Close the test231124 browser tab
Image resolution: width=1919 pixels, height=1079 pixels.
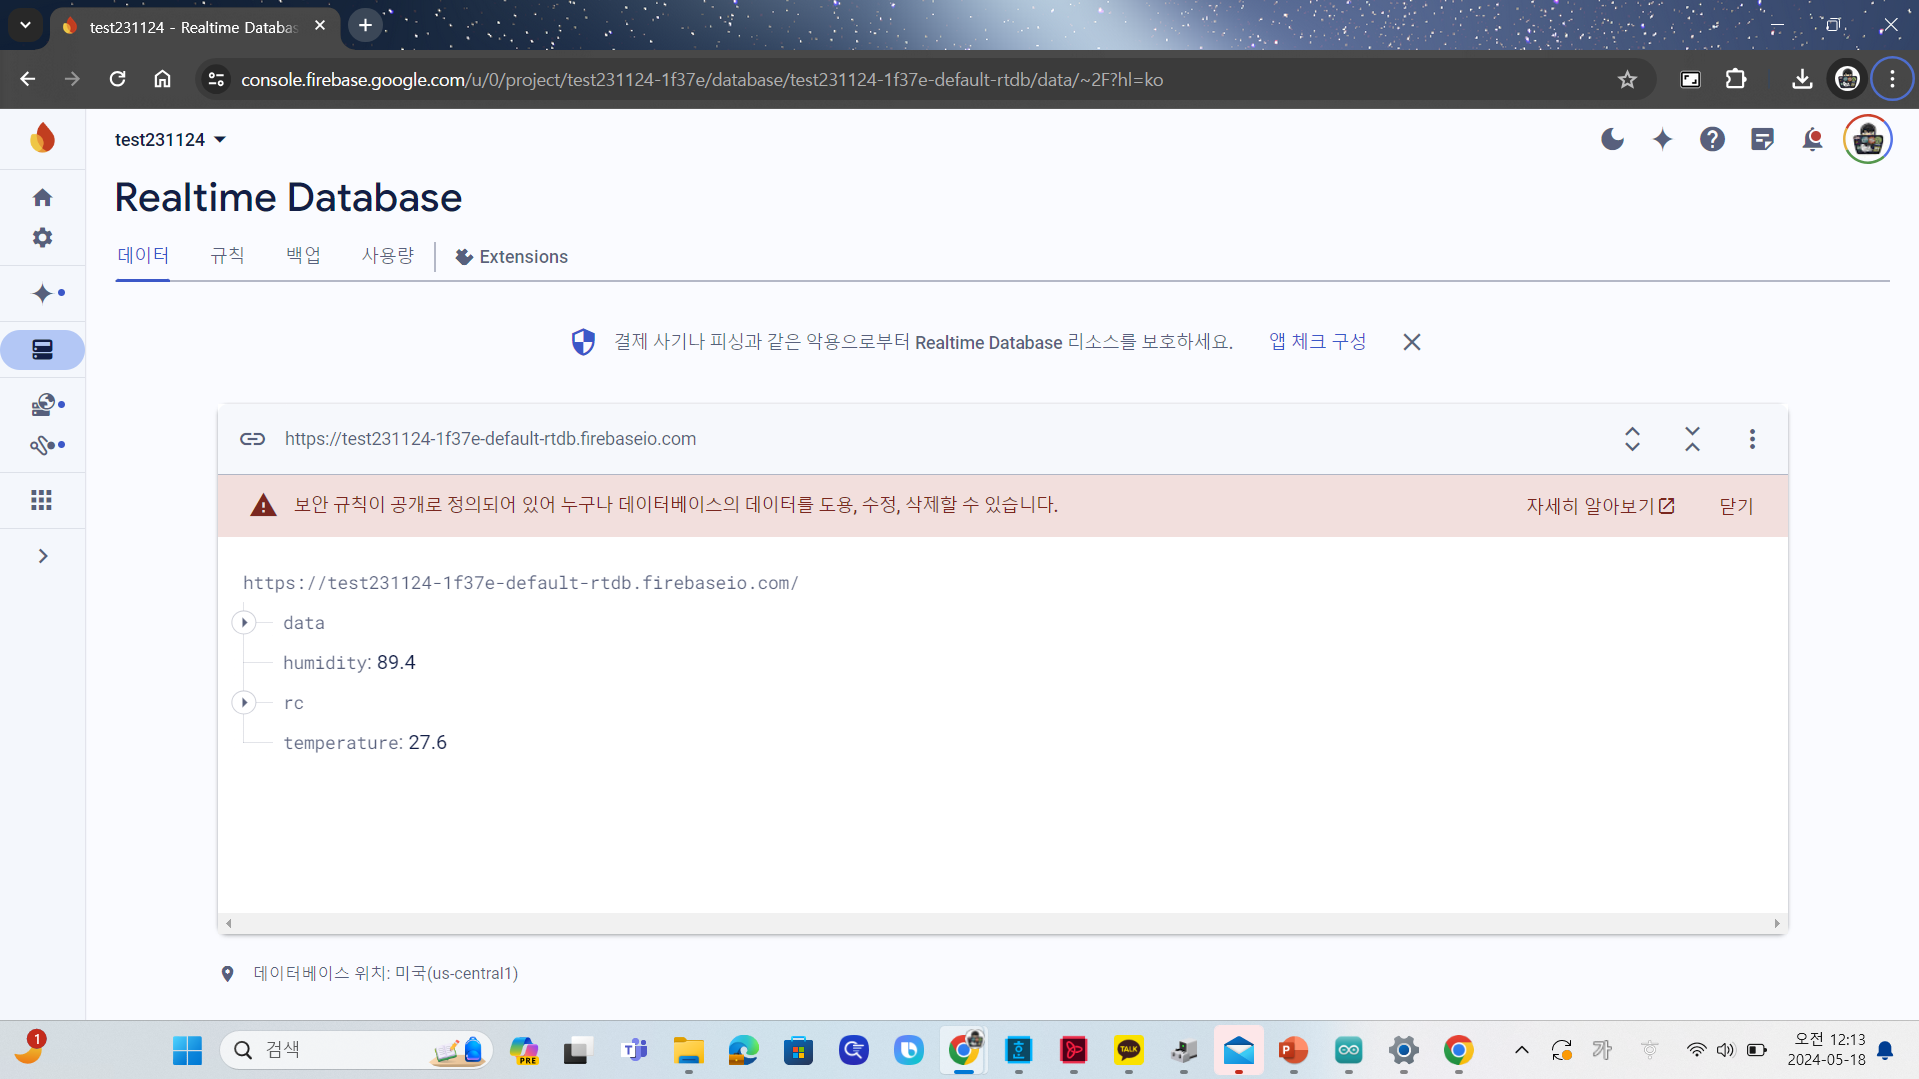320,26
